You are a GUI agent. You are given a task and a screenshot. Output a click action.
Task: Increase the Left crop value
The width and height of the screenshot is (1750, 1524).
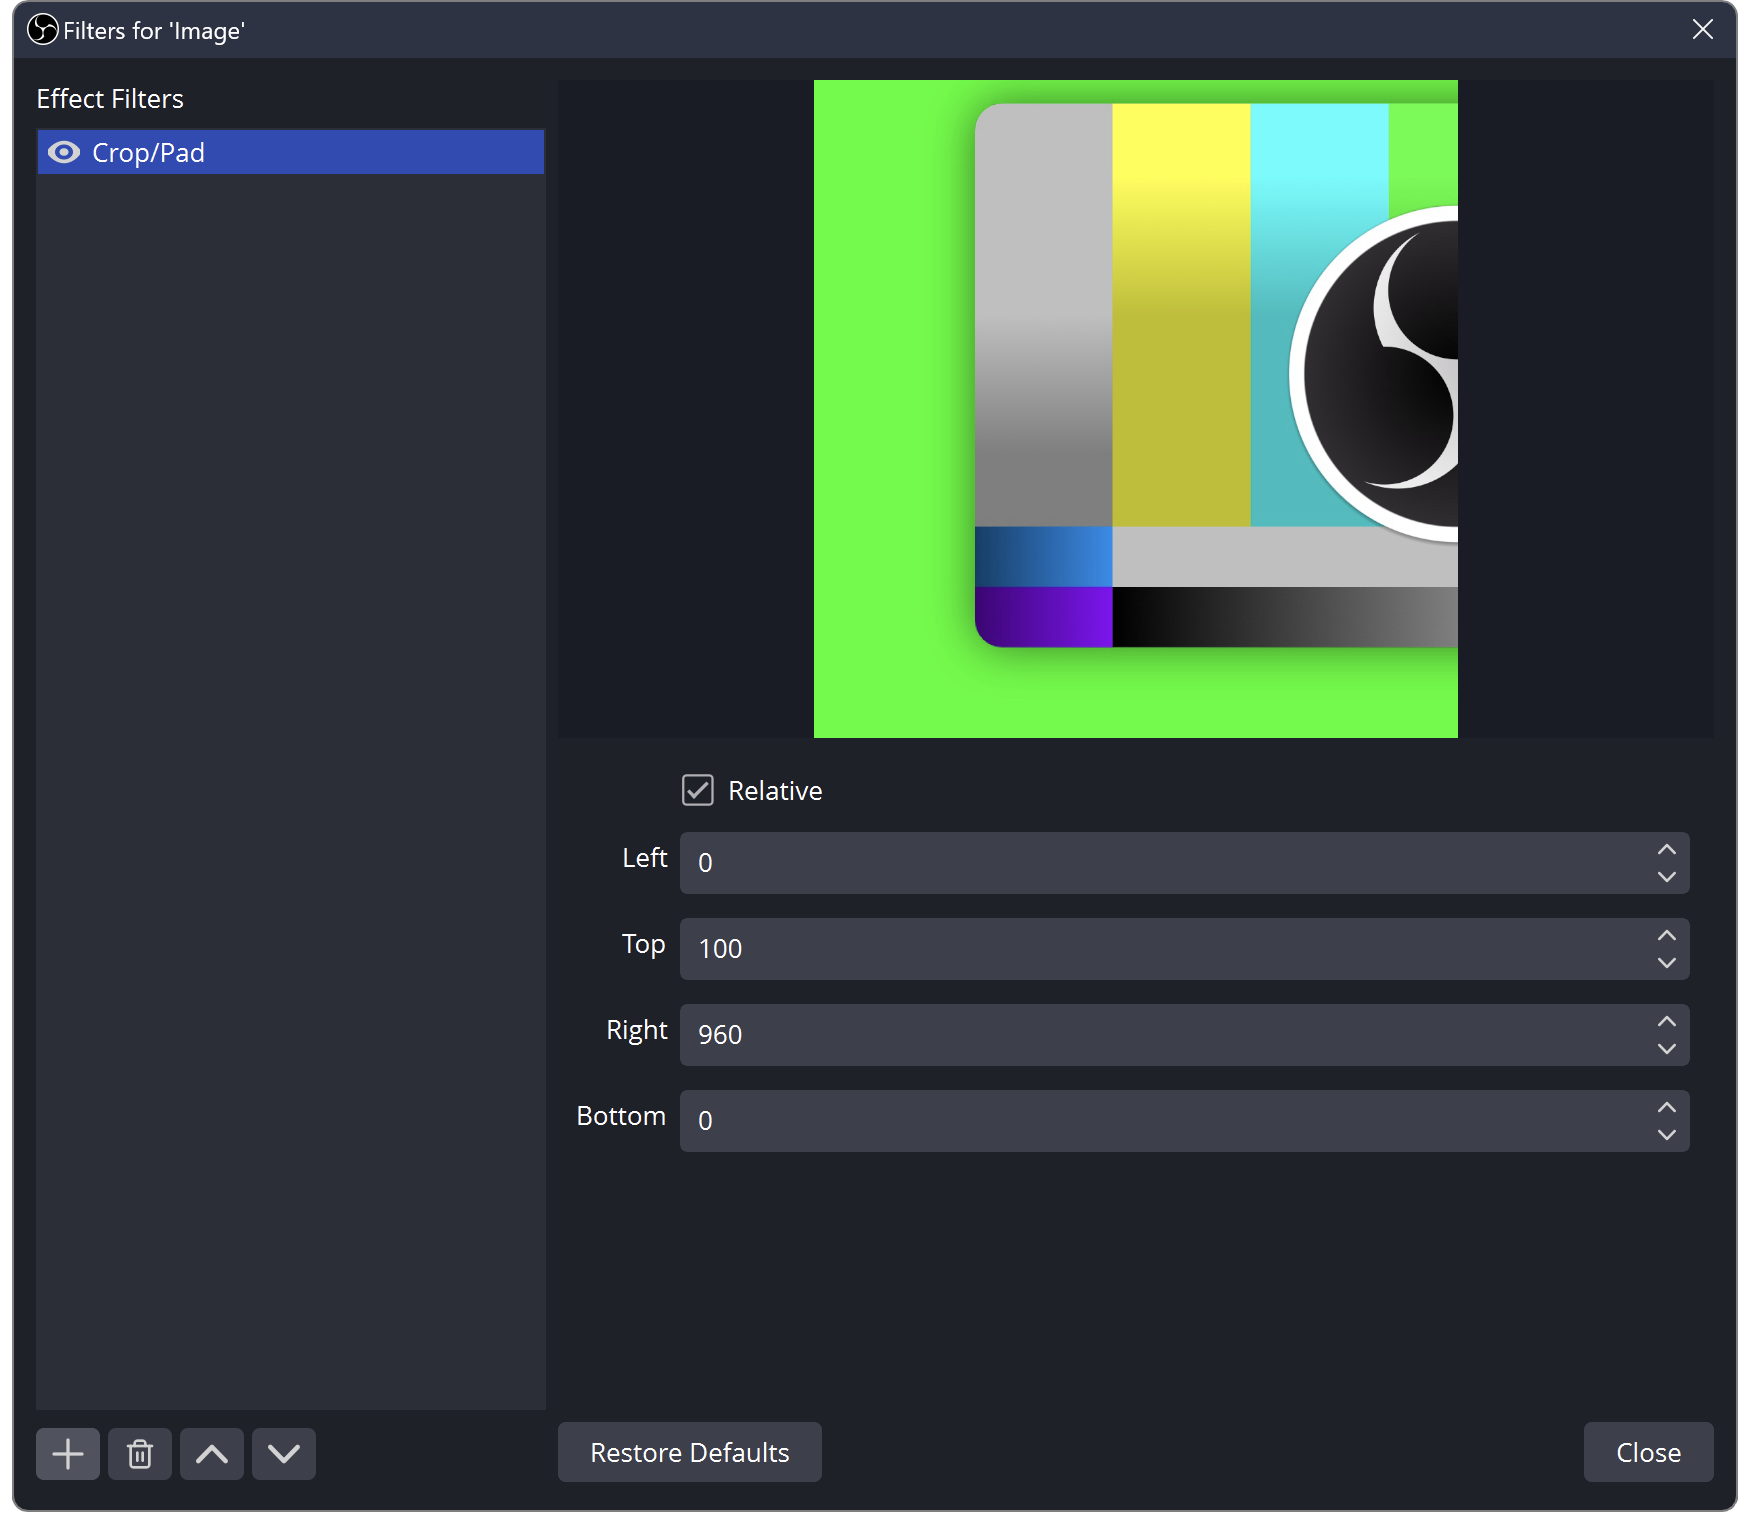1666,850
